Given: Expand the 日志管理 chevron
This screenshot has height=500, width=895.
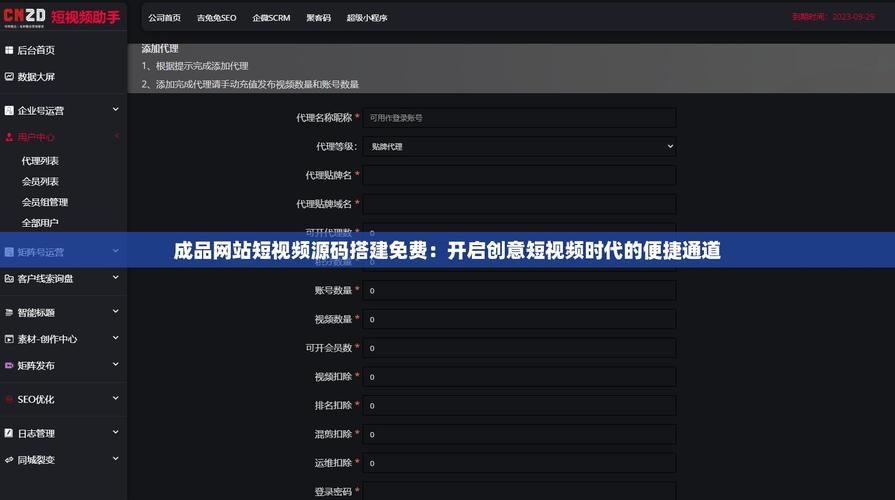Looking at the screenshot, I should click(116, 432).
